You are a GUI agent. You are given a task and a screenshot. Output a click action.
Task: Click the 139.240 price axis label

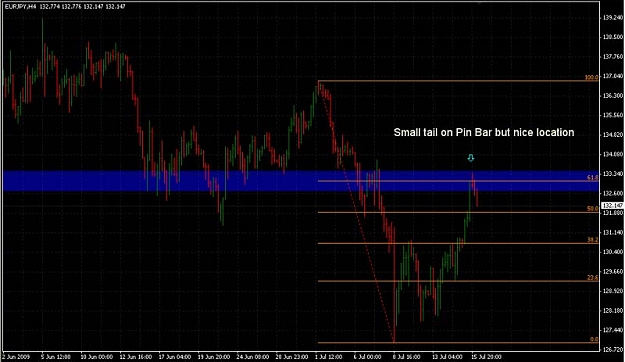613,18
